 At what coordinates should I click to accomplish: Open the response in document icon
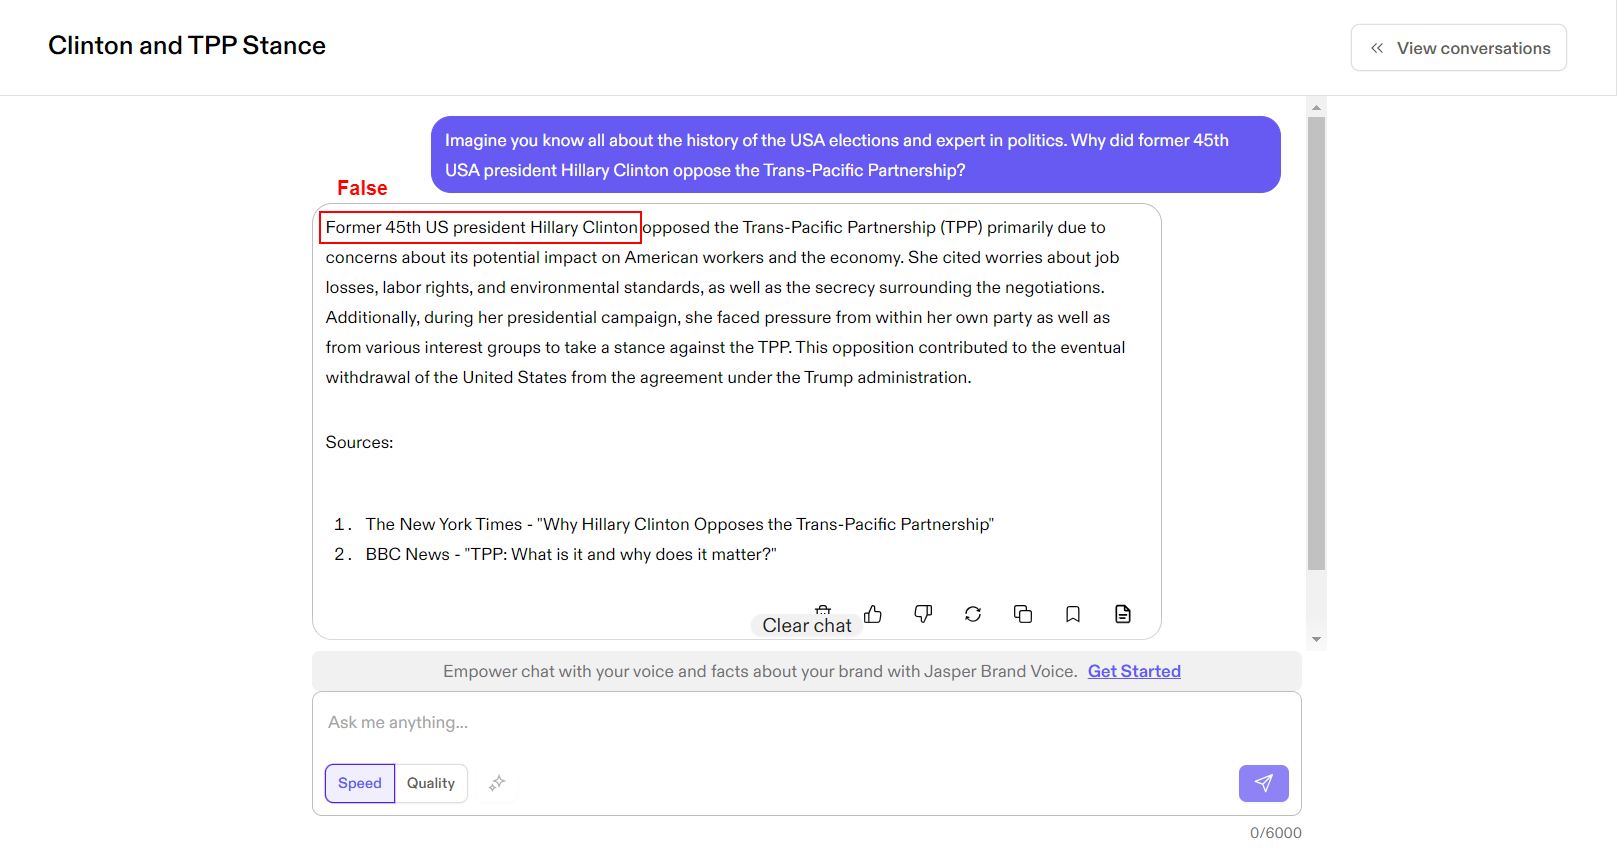click(x=1123, y=614)
